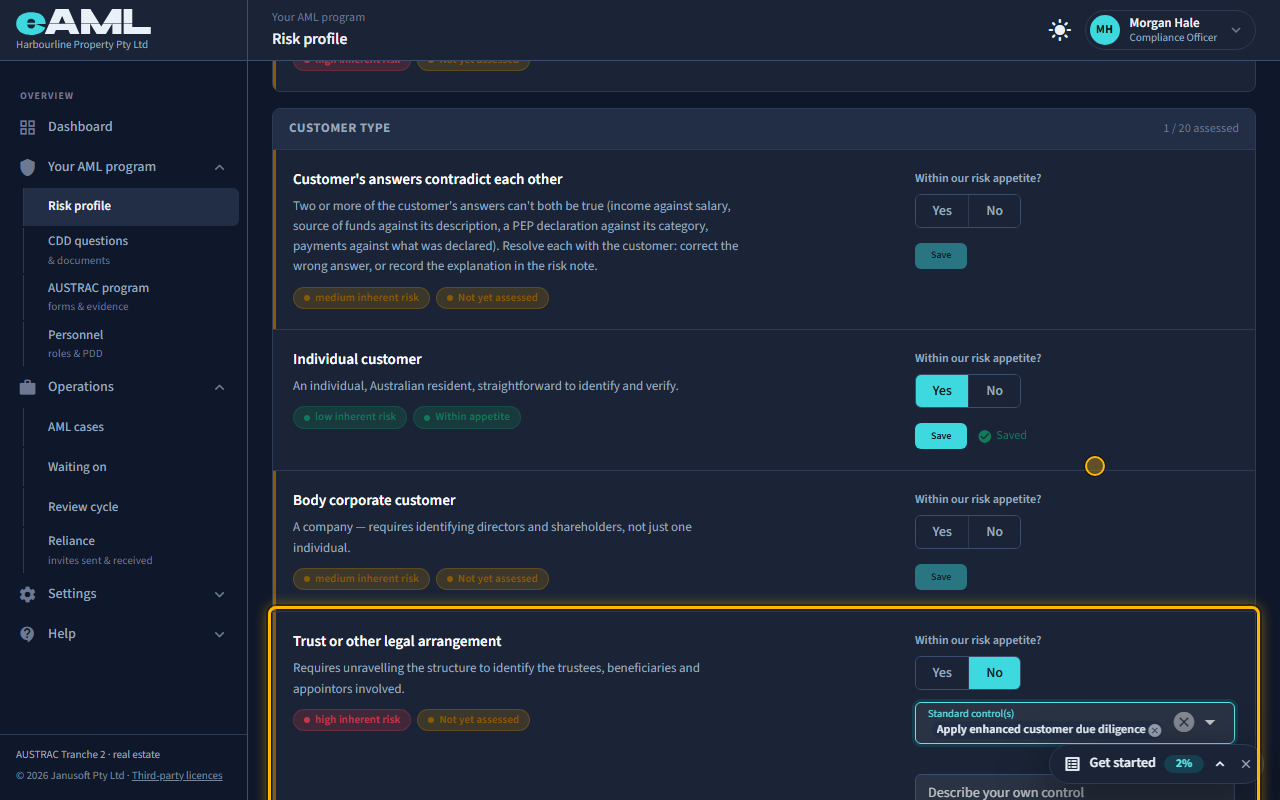Save the Body corporate assessment
1280x800 pixels.
[x=941, y=577]
